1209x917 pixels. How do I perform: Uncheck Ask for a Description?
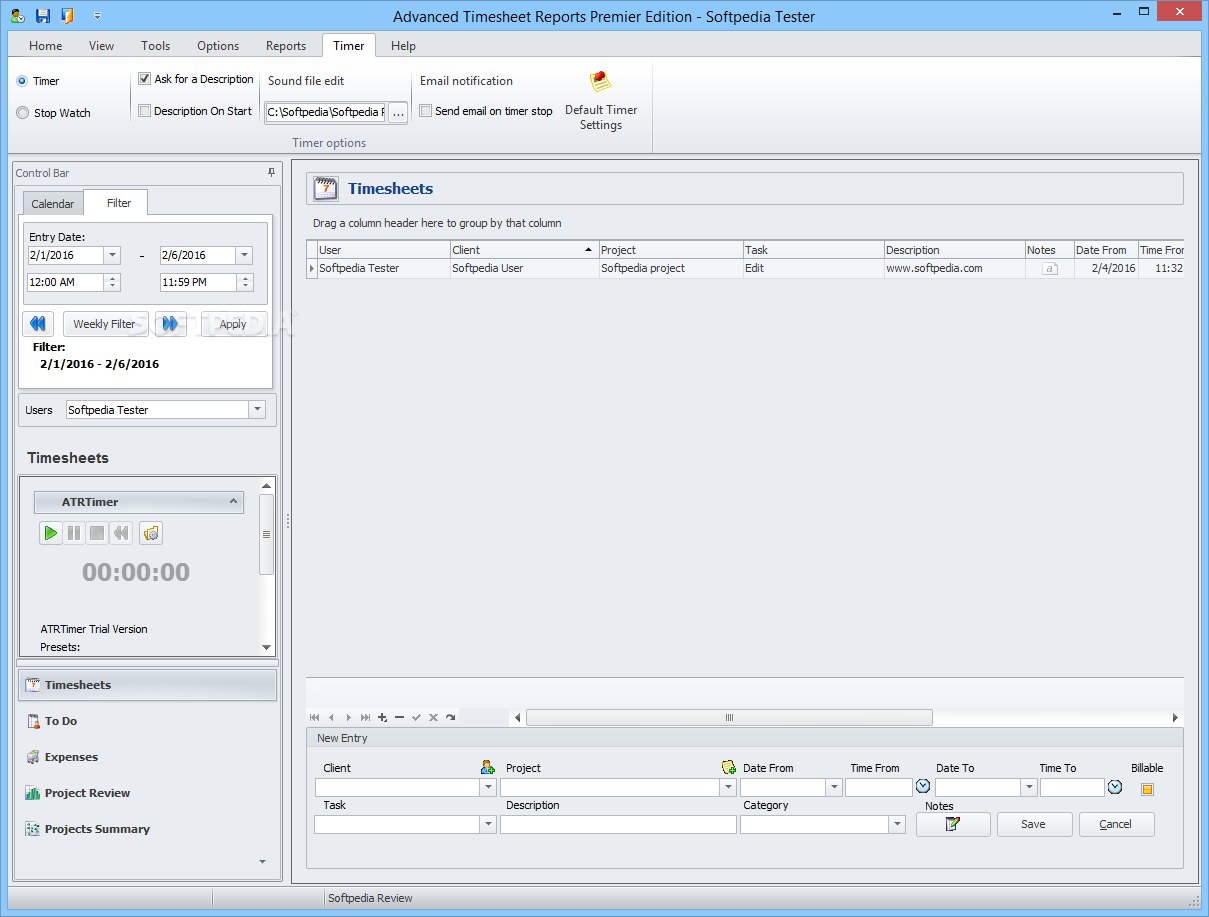pos(144,79)
